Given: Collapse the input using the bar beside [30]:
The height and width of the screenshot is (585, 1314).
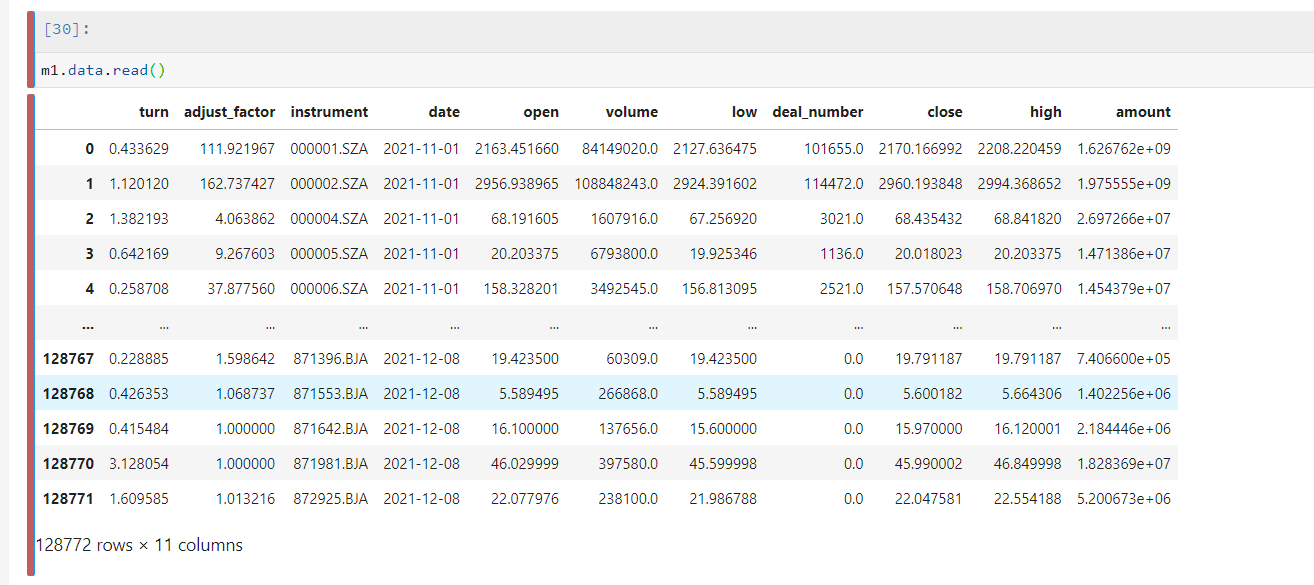Looking at the screenshot, I should (x=31, y=50).
